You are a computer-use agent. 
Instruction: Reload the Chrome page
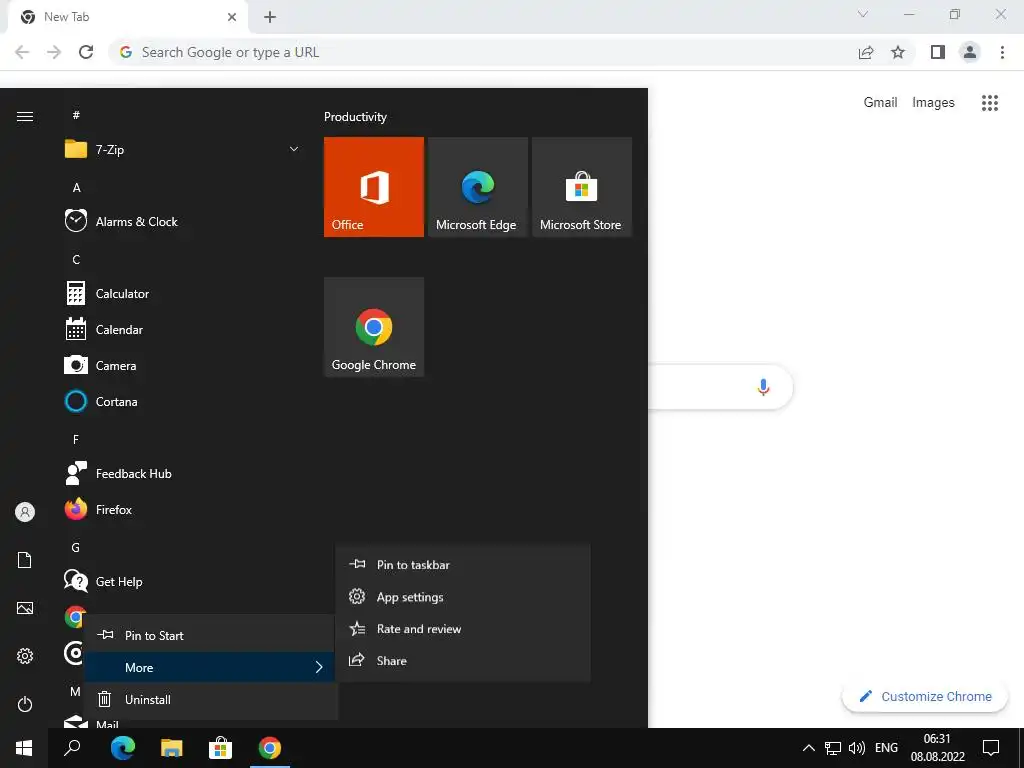(x=86, y=52)
